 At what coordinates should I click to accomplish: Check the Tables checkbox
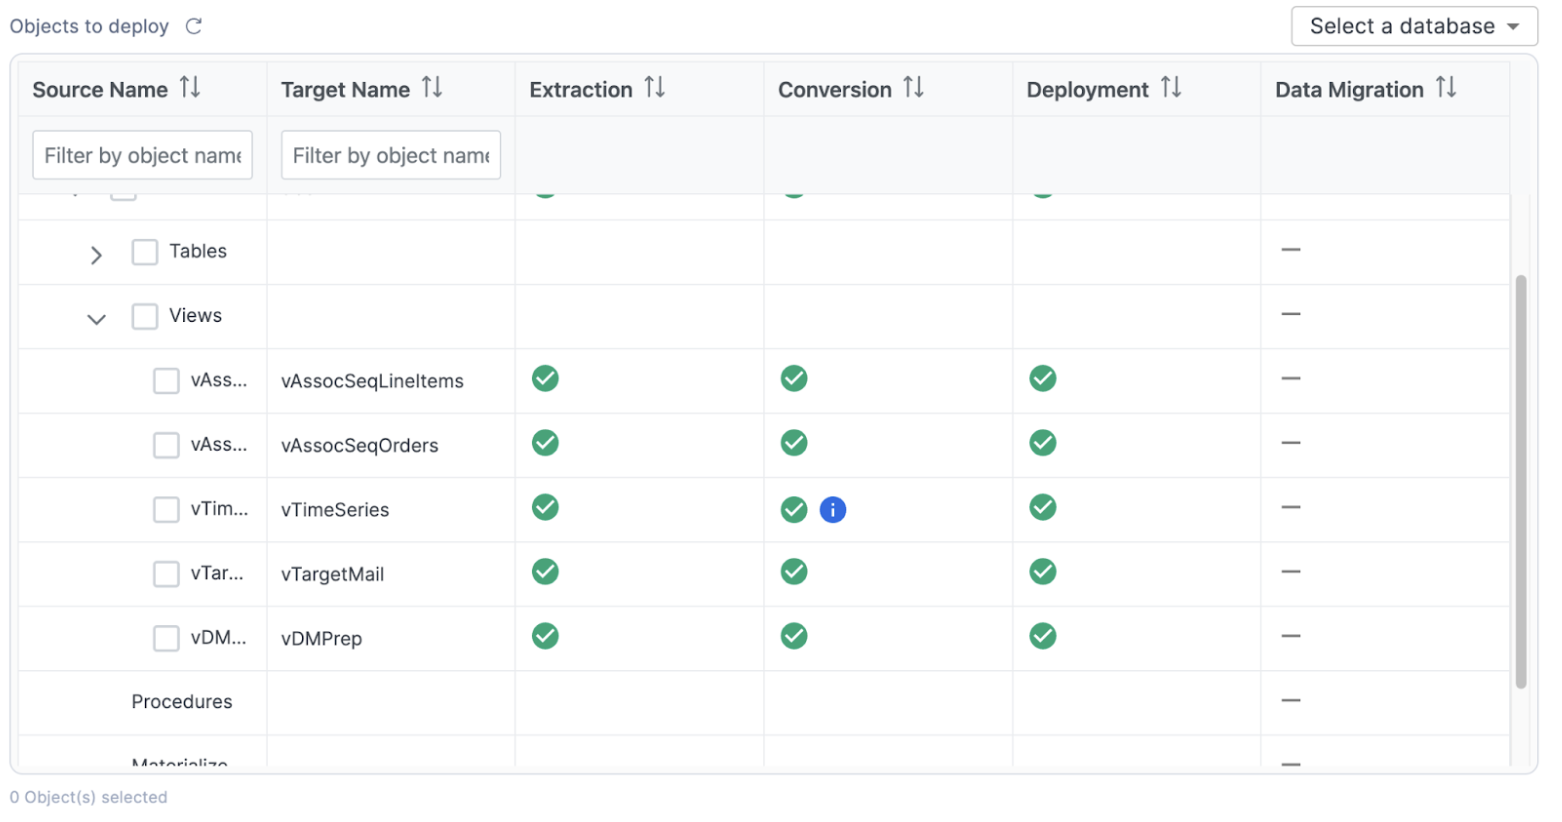tap(145, 252)
